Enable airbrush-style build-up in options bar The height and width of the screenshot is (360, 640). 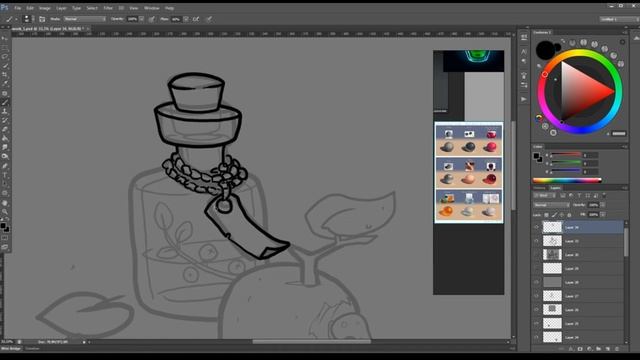(x=196, y=19)
